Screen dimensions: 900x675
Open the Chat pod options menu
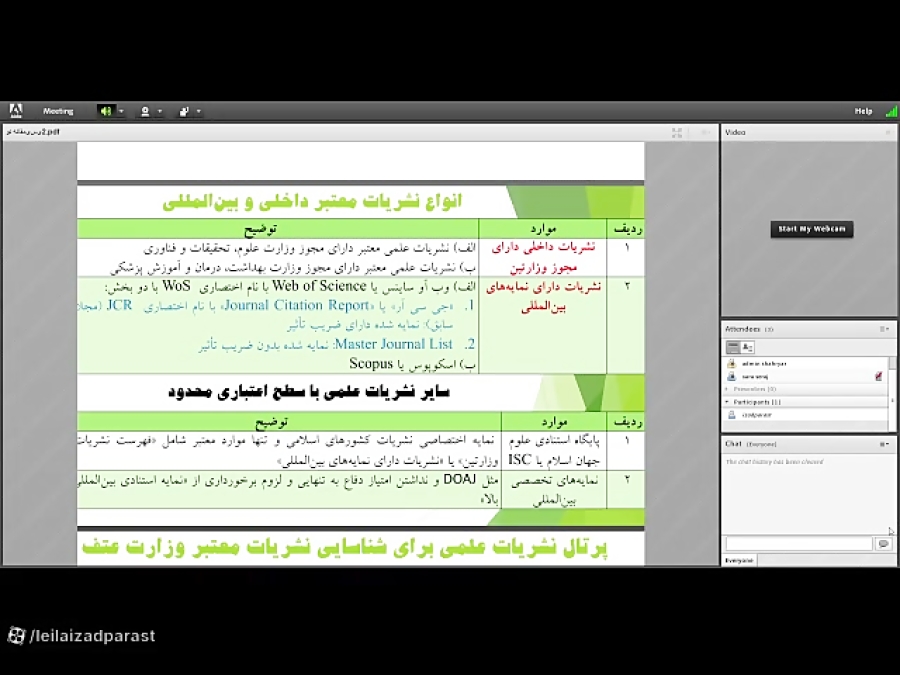[x=884, y=444]
